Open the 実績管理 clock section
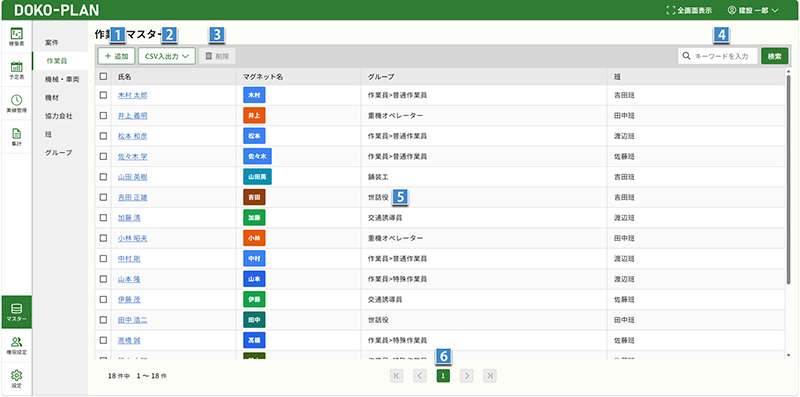This screenshot has height=397, width=800. click(x=17, y=104)
